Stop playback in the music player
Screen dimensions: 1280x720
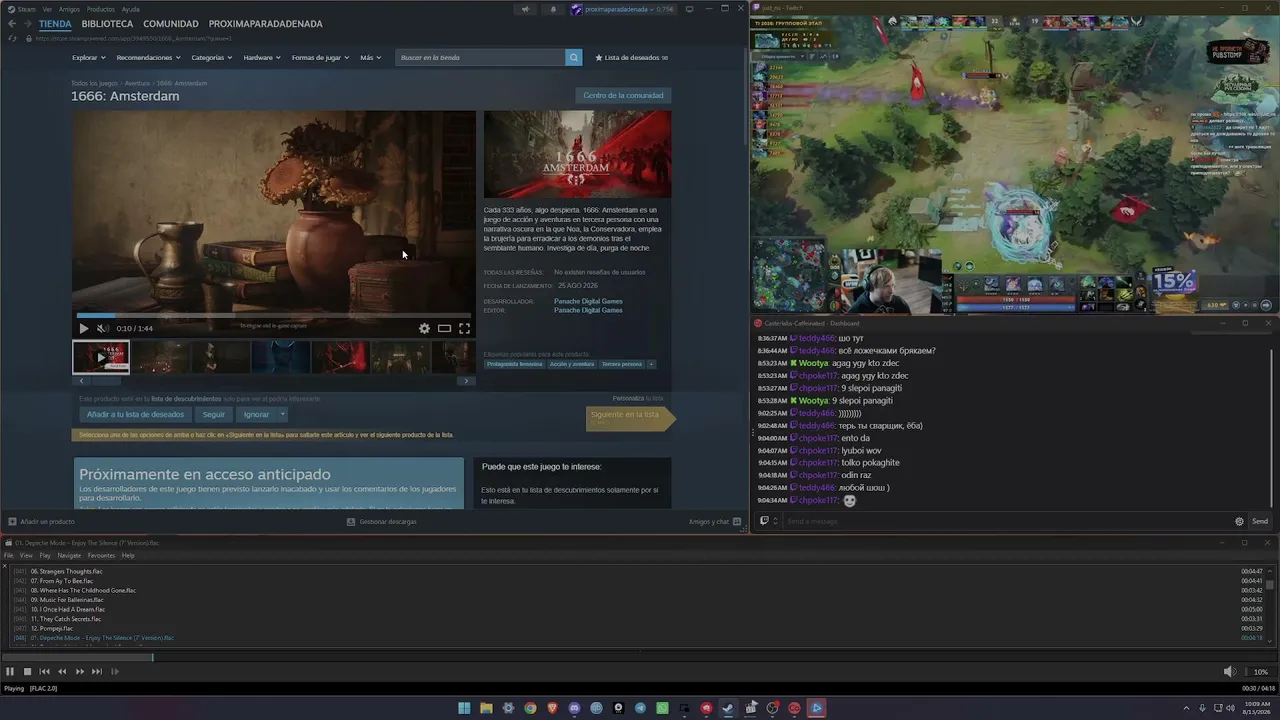click(x=27, y=672)
